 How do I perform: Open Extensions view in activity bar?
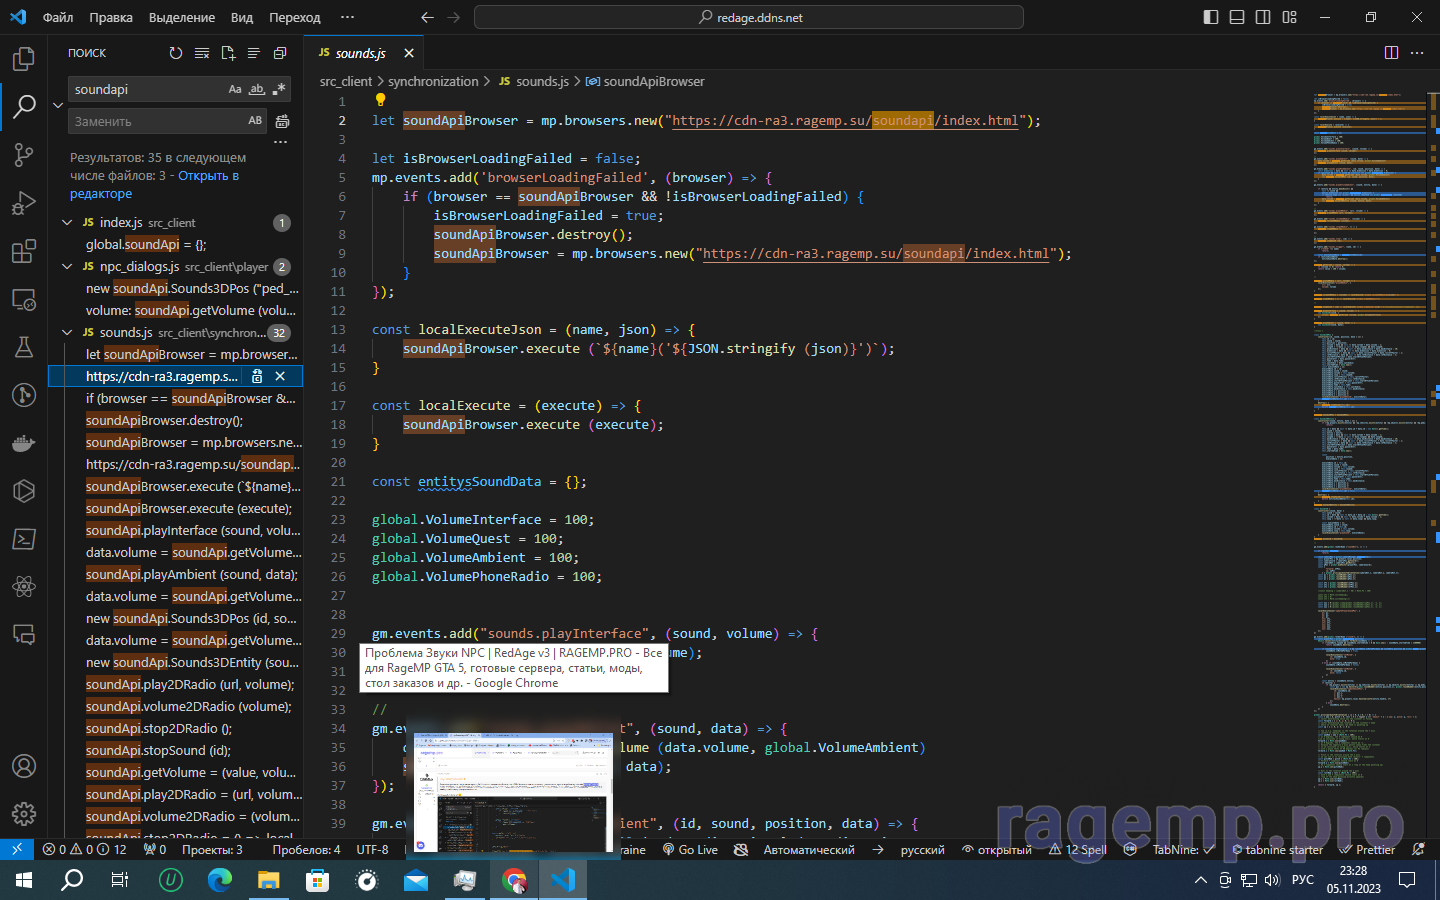tap(24, 251)
